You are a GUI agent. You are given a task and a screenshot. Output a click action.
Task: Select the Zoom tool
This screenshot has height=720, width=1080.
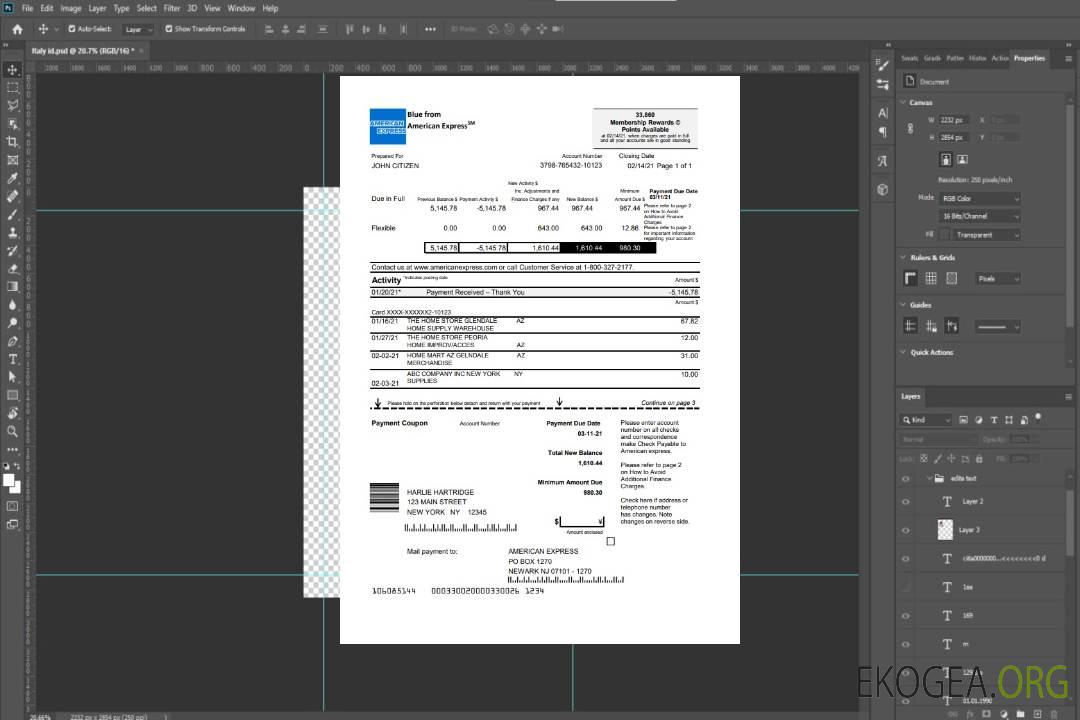pos(12,431)
